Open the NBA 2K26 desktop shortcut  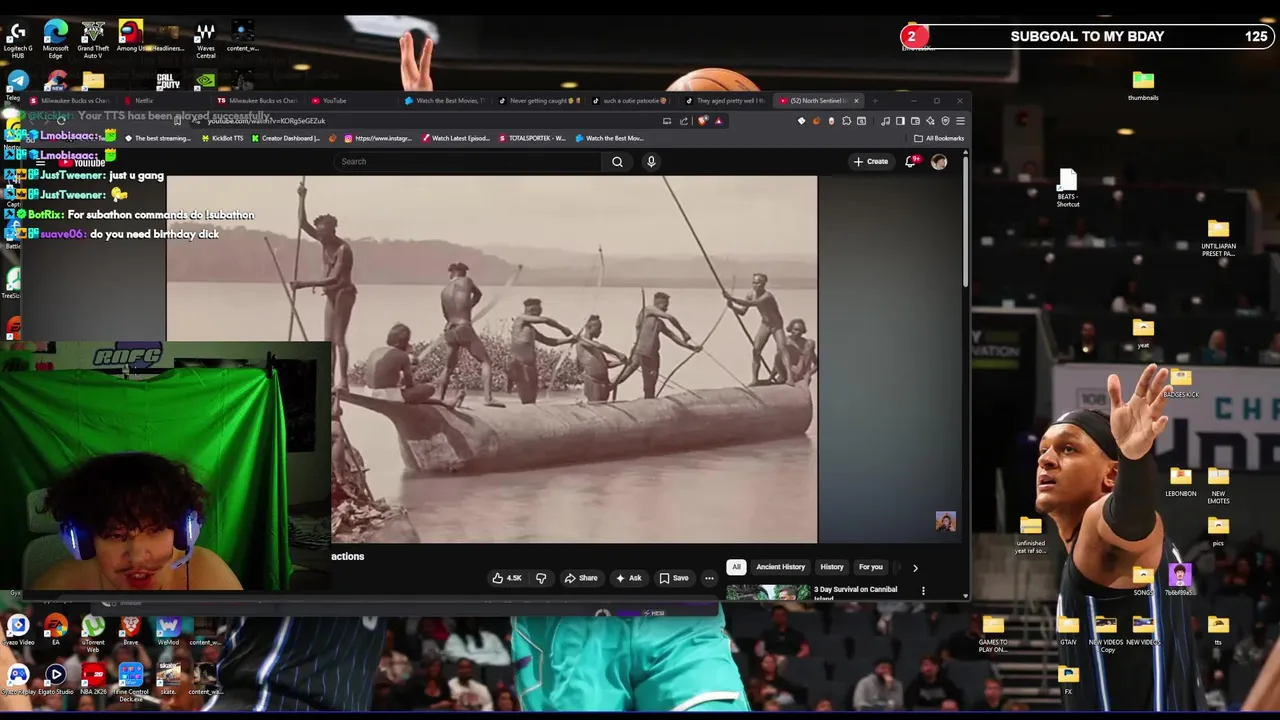(93, 679)
